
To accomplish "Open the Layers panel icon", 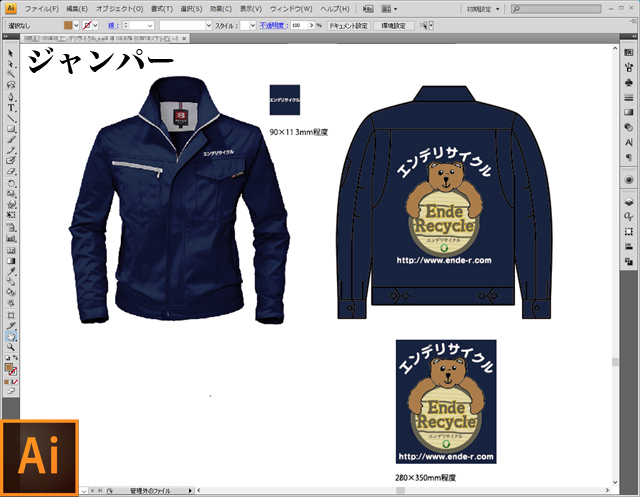I will click(629, 202).
